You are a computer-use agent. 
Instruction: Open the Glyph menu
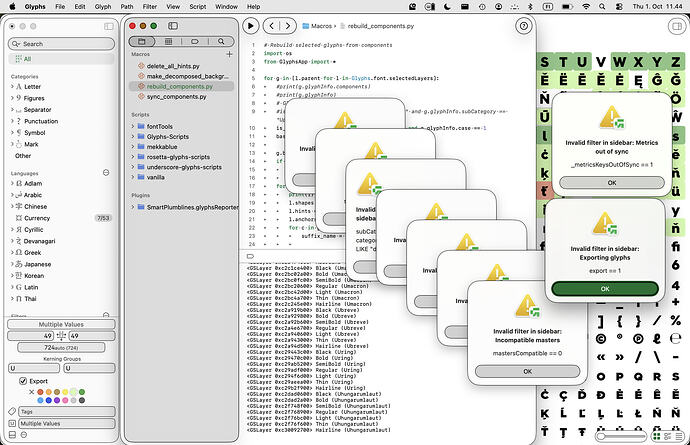(x=103, y=7)
